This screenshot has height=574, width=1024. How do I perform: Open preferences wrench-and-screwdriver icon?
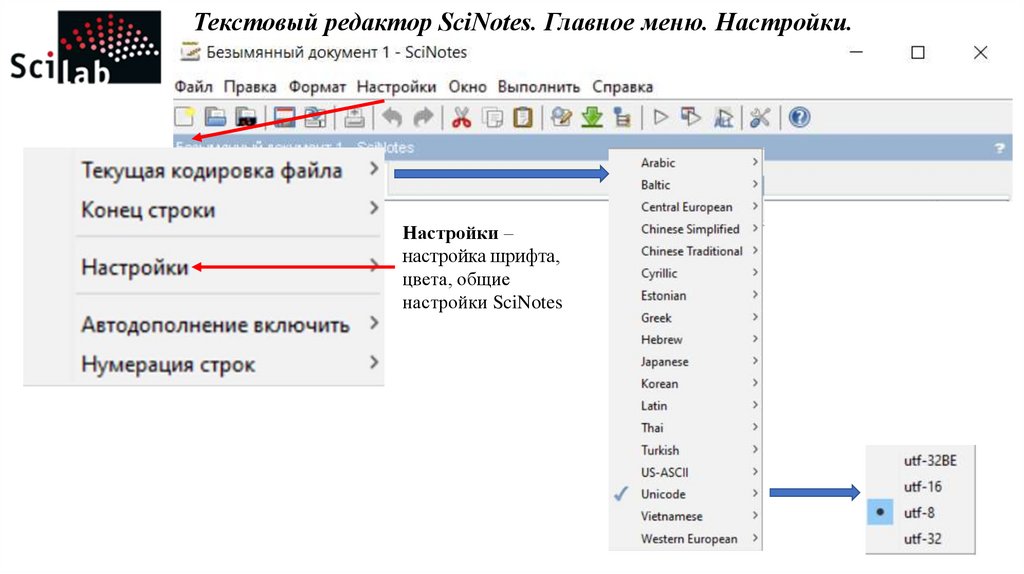760,118
